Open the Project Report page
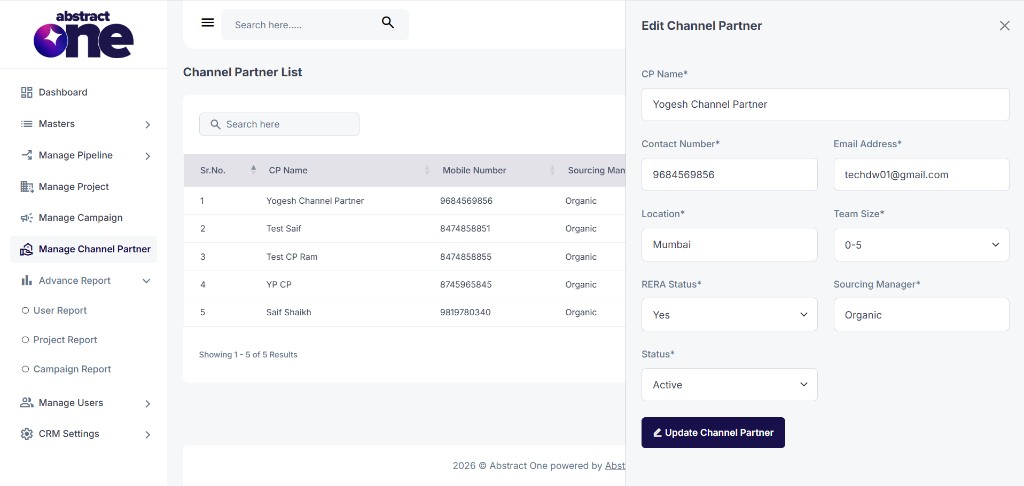This screenshot has height=486, width=1024. click(x=65, y=340)
